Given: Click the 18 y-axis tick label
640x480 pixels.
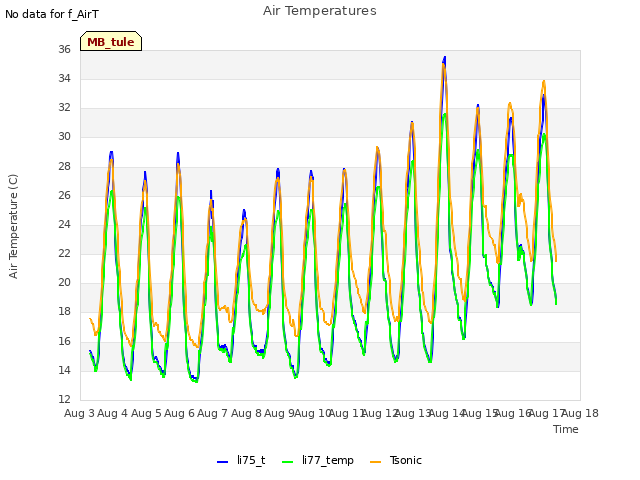Looking at the screenshot, I should point(64,312).
